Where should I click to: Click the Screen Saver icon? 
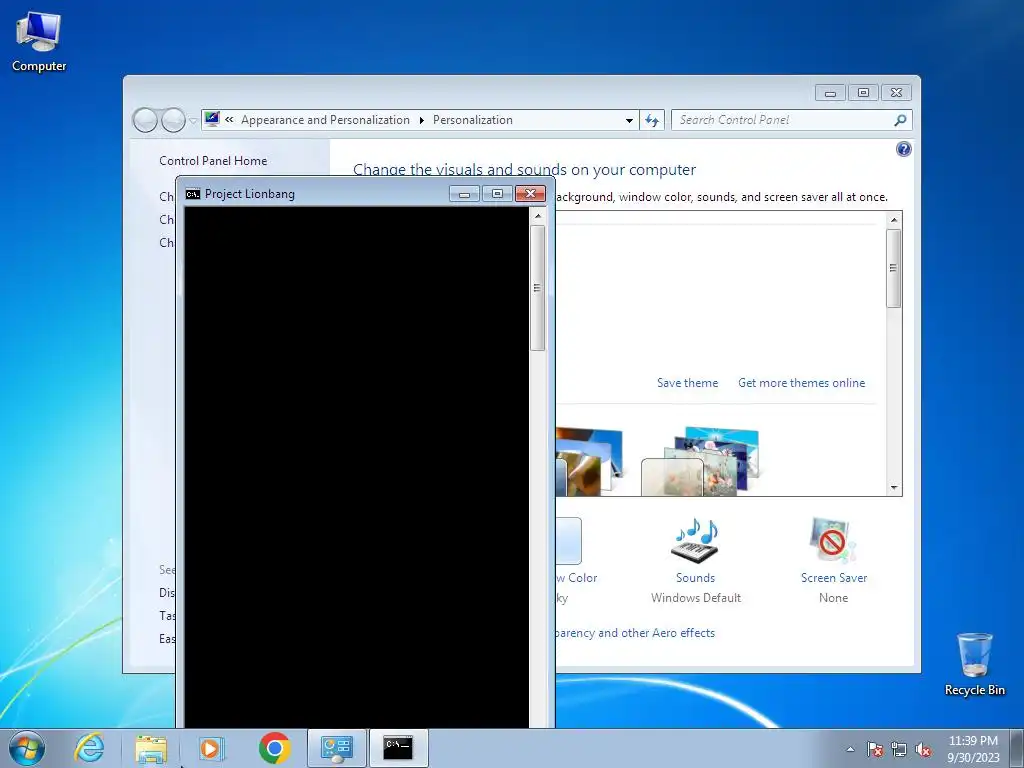coord(833,541)
